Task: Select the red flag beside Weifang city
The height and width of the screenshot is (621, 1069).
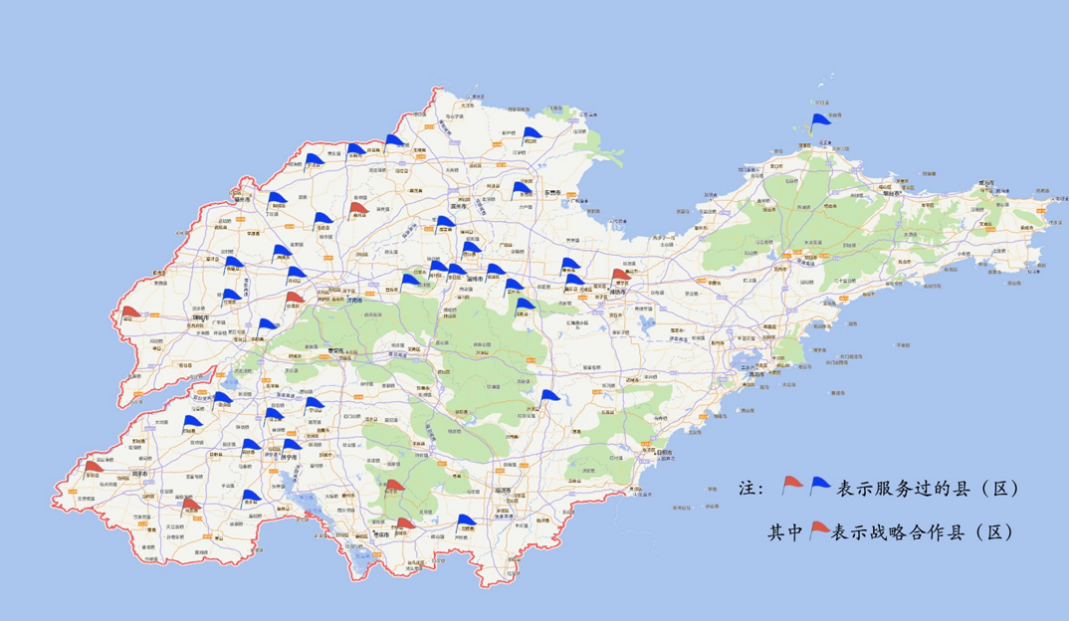Action: pyautogui.click(x=621, y=275)
